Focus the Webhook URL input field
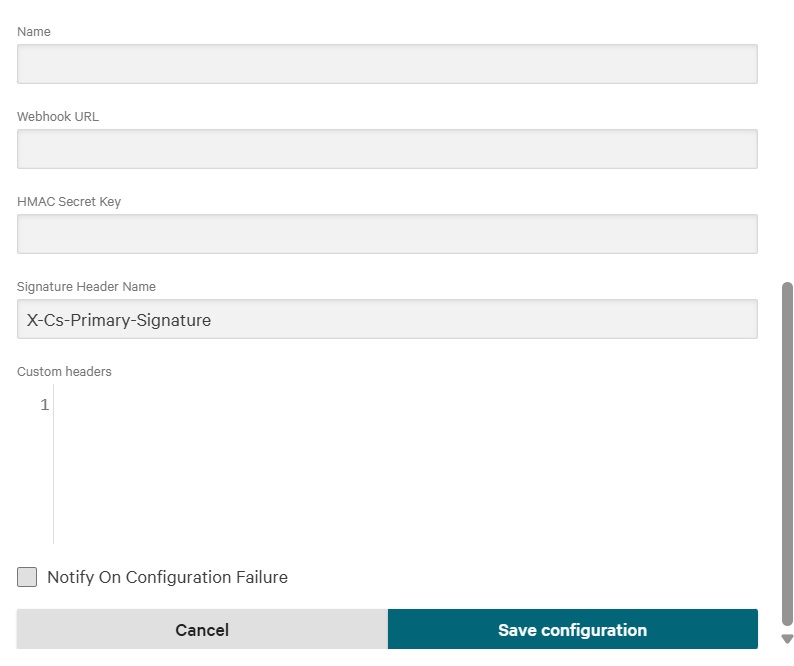The width and height of the screenshot is (794, 666). point(387,149)
